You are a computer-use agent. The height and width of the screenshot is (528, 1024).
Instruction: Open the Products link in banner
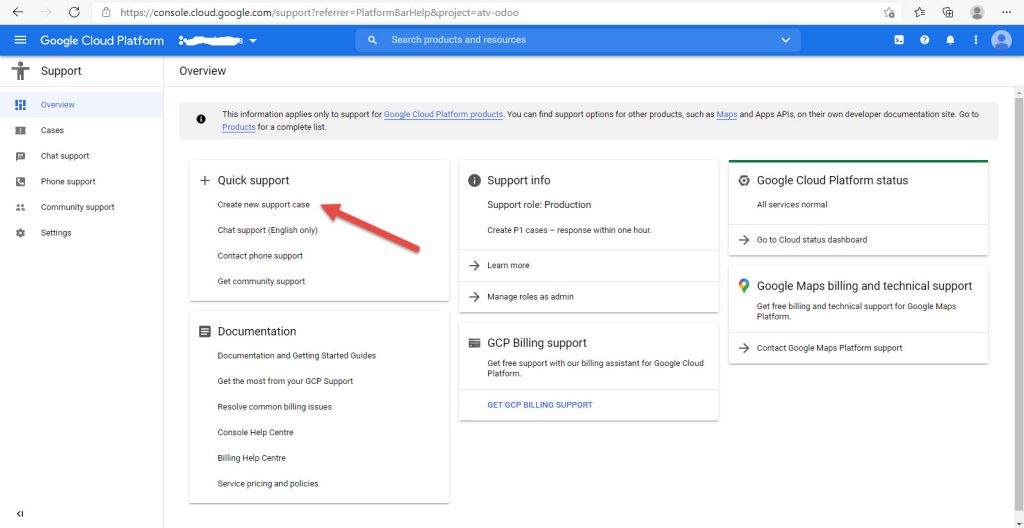[x=238, y=127]
